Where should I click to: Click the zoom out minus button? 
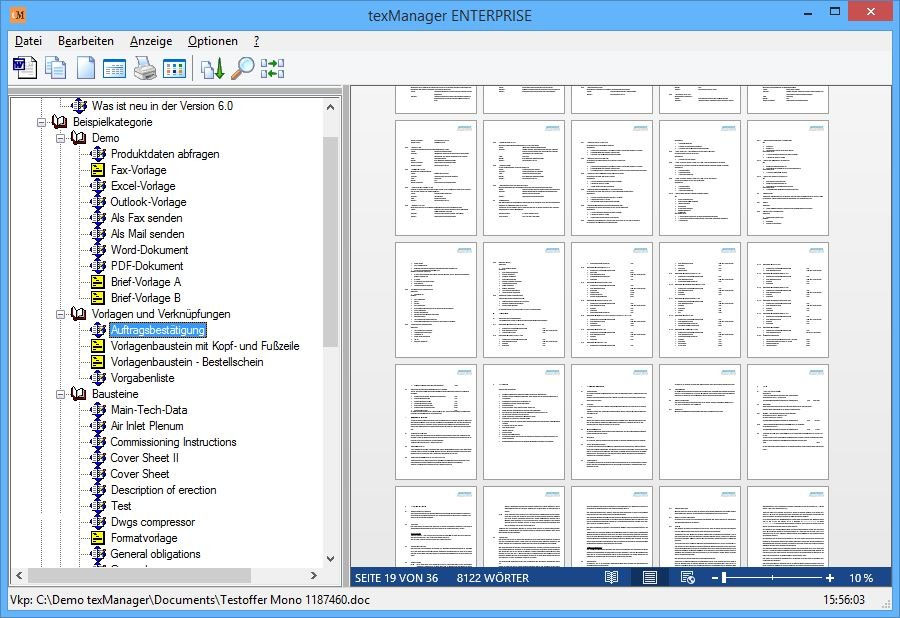[715, 578]
